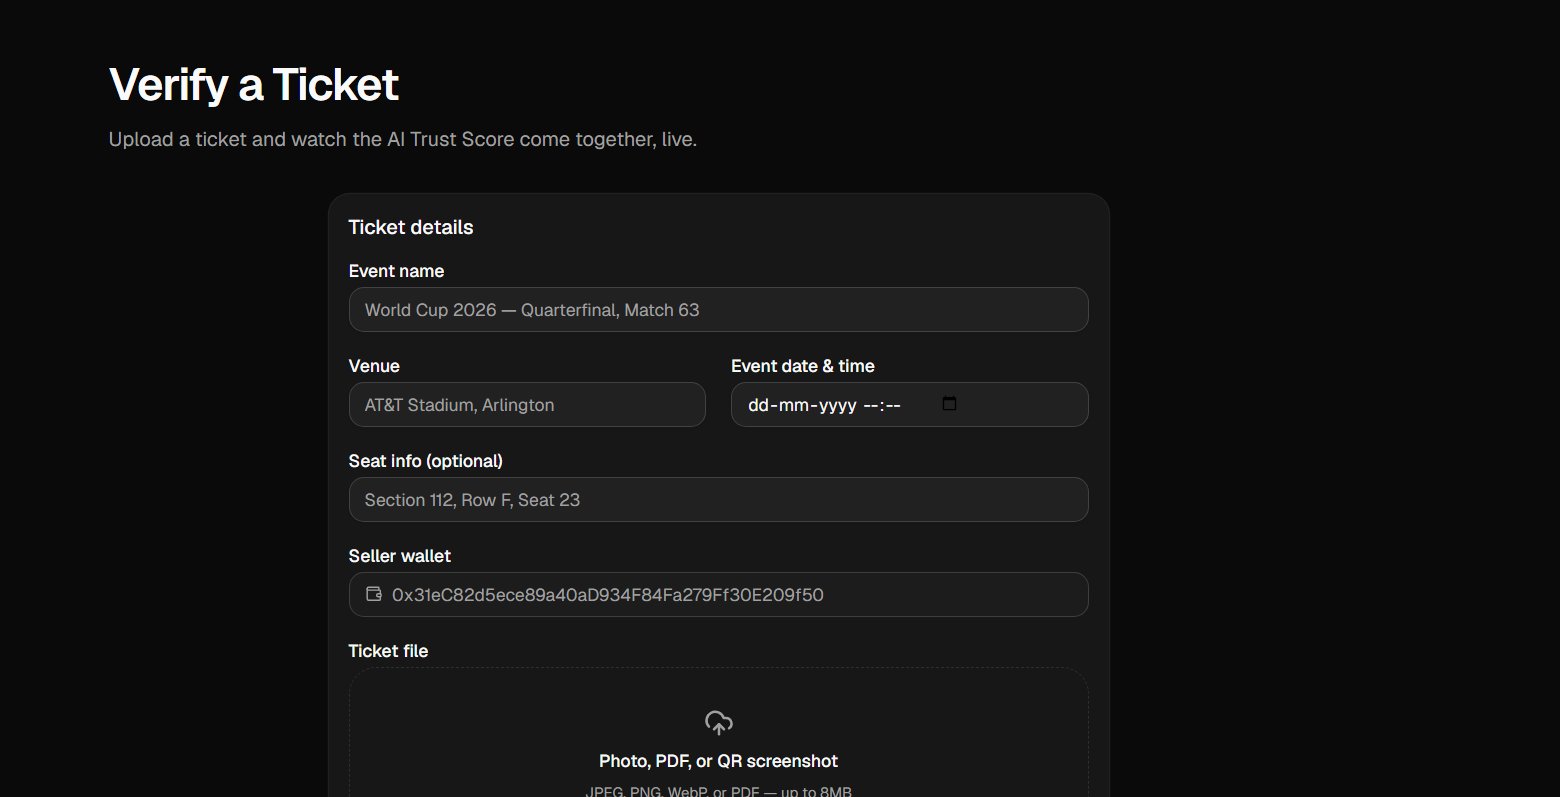This screenshot has width=1560, height=797.
Task: Click the Event date & time label
Action: (x=803, y=366)
